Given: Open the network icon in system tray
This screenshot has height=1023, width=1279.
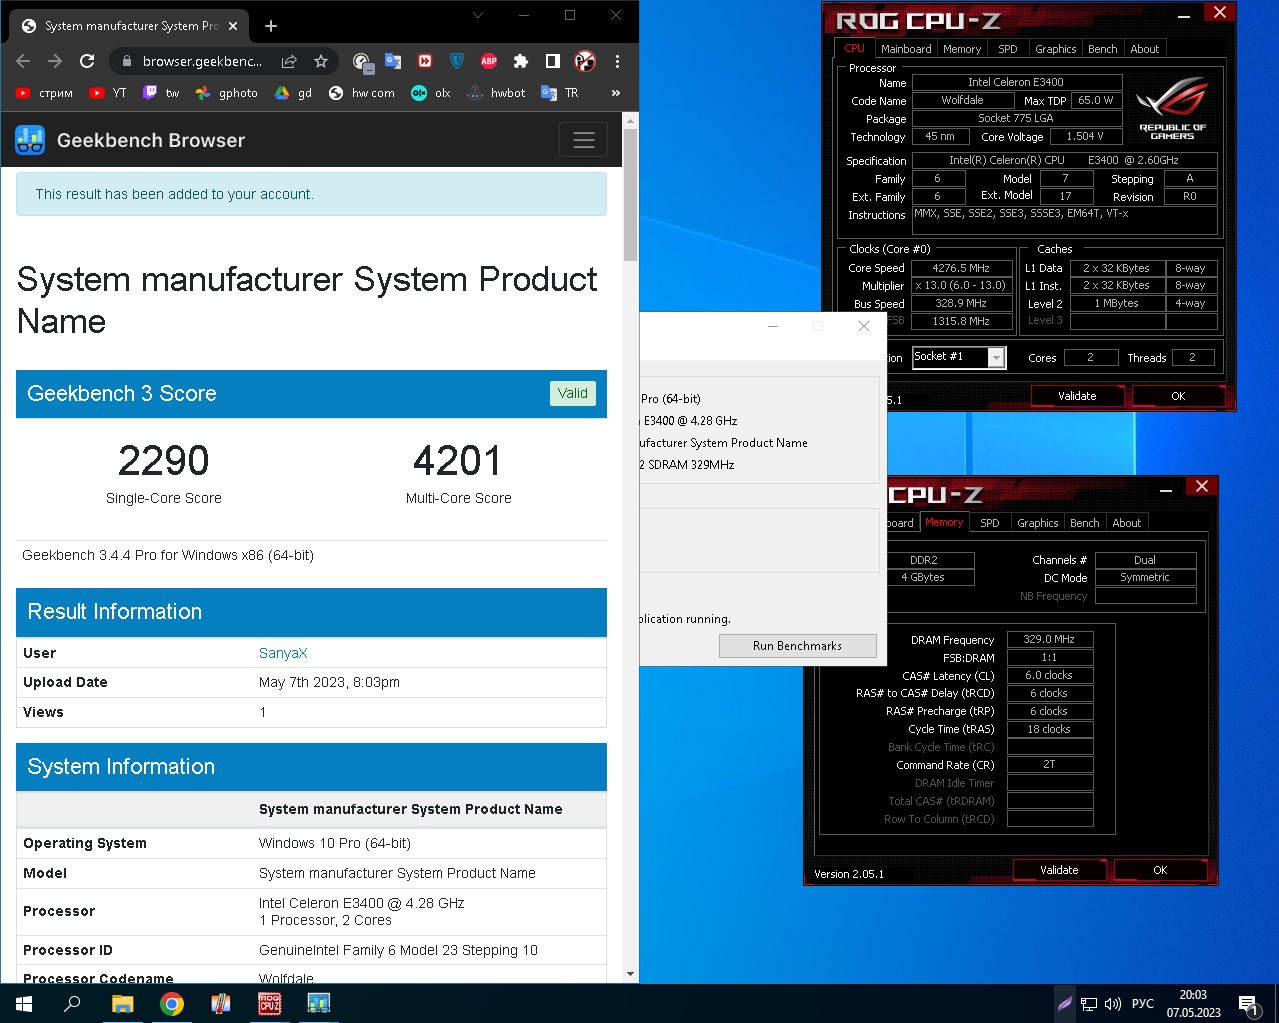Looking at the screenshot, I should coord(1089,1004).
